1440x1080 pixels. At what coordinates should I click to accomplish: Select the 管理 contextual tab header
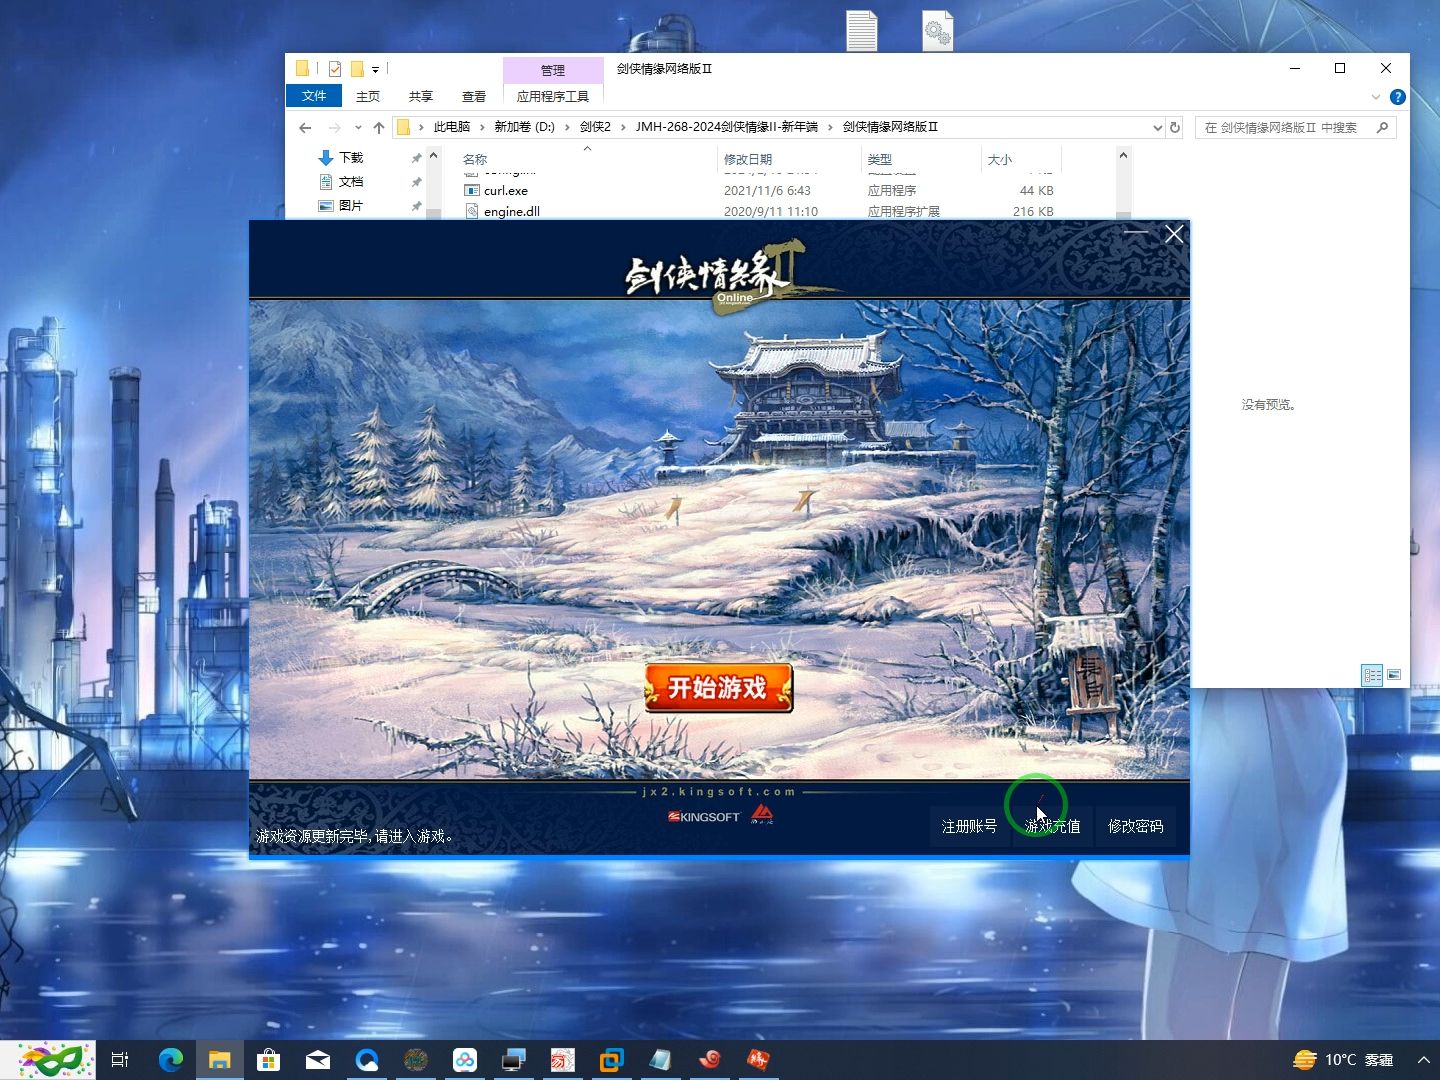[x=553, y=70]
